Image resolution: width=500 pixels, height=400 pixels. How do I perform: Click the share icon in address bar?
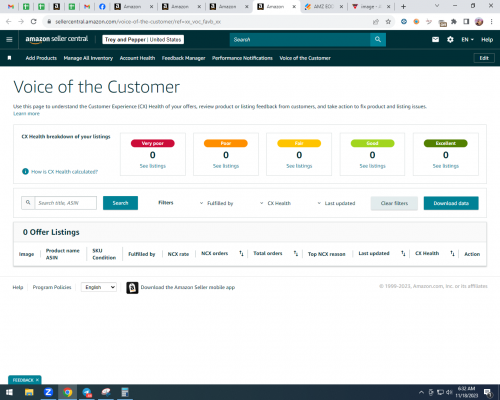click(376, 22)
